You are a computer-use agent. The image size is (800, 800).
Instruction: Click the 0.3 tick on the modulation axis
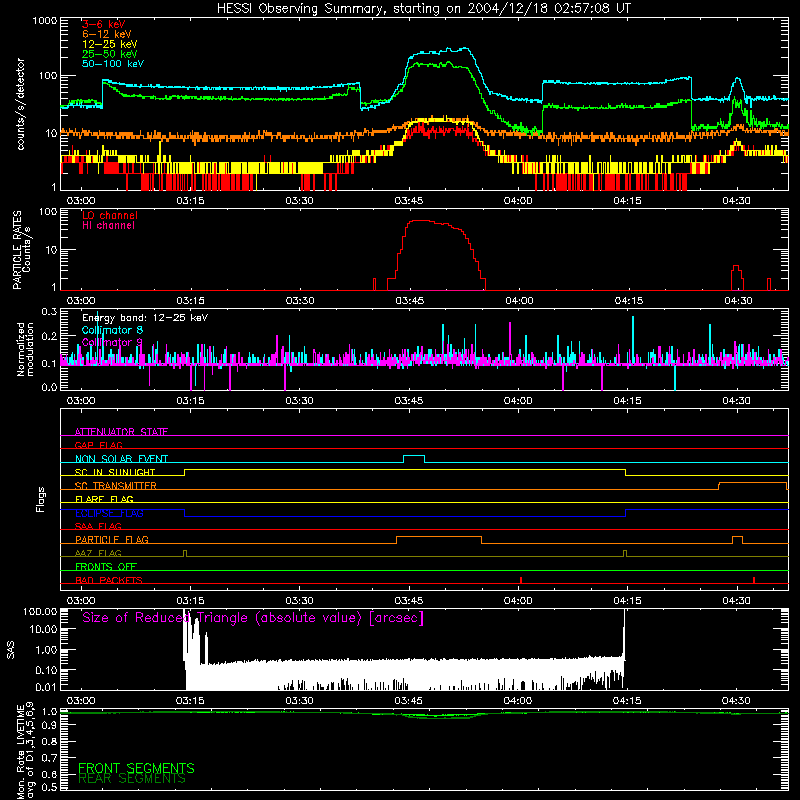click(x=49, y=311)
